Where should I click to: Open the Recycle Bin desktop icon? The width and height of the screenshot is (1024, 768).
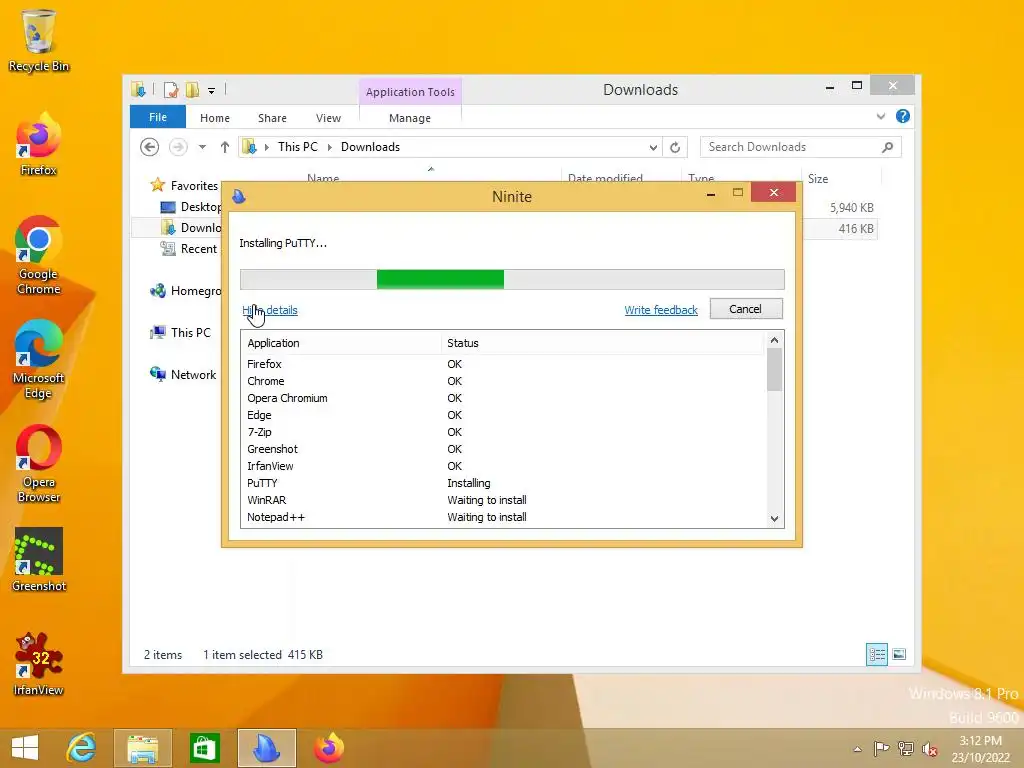pos(39,40)
